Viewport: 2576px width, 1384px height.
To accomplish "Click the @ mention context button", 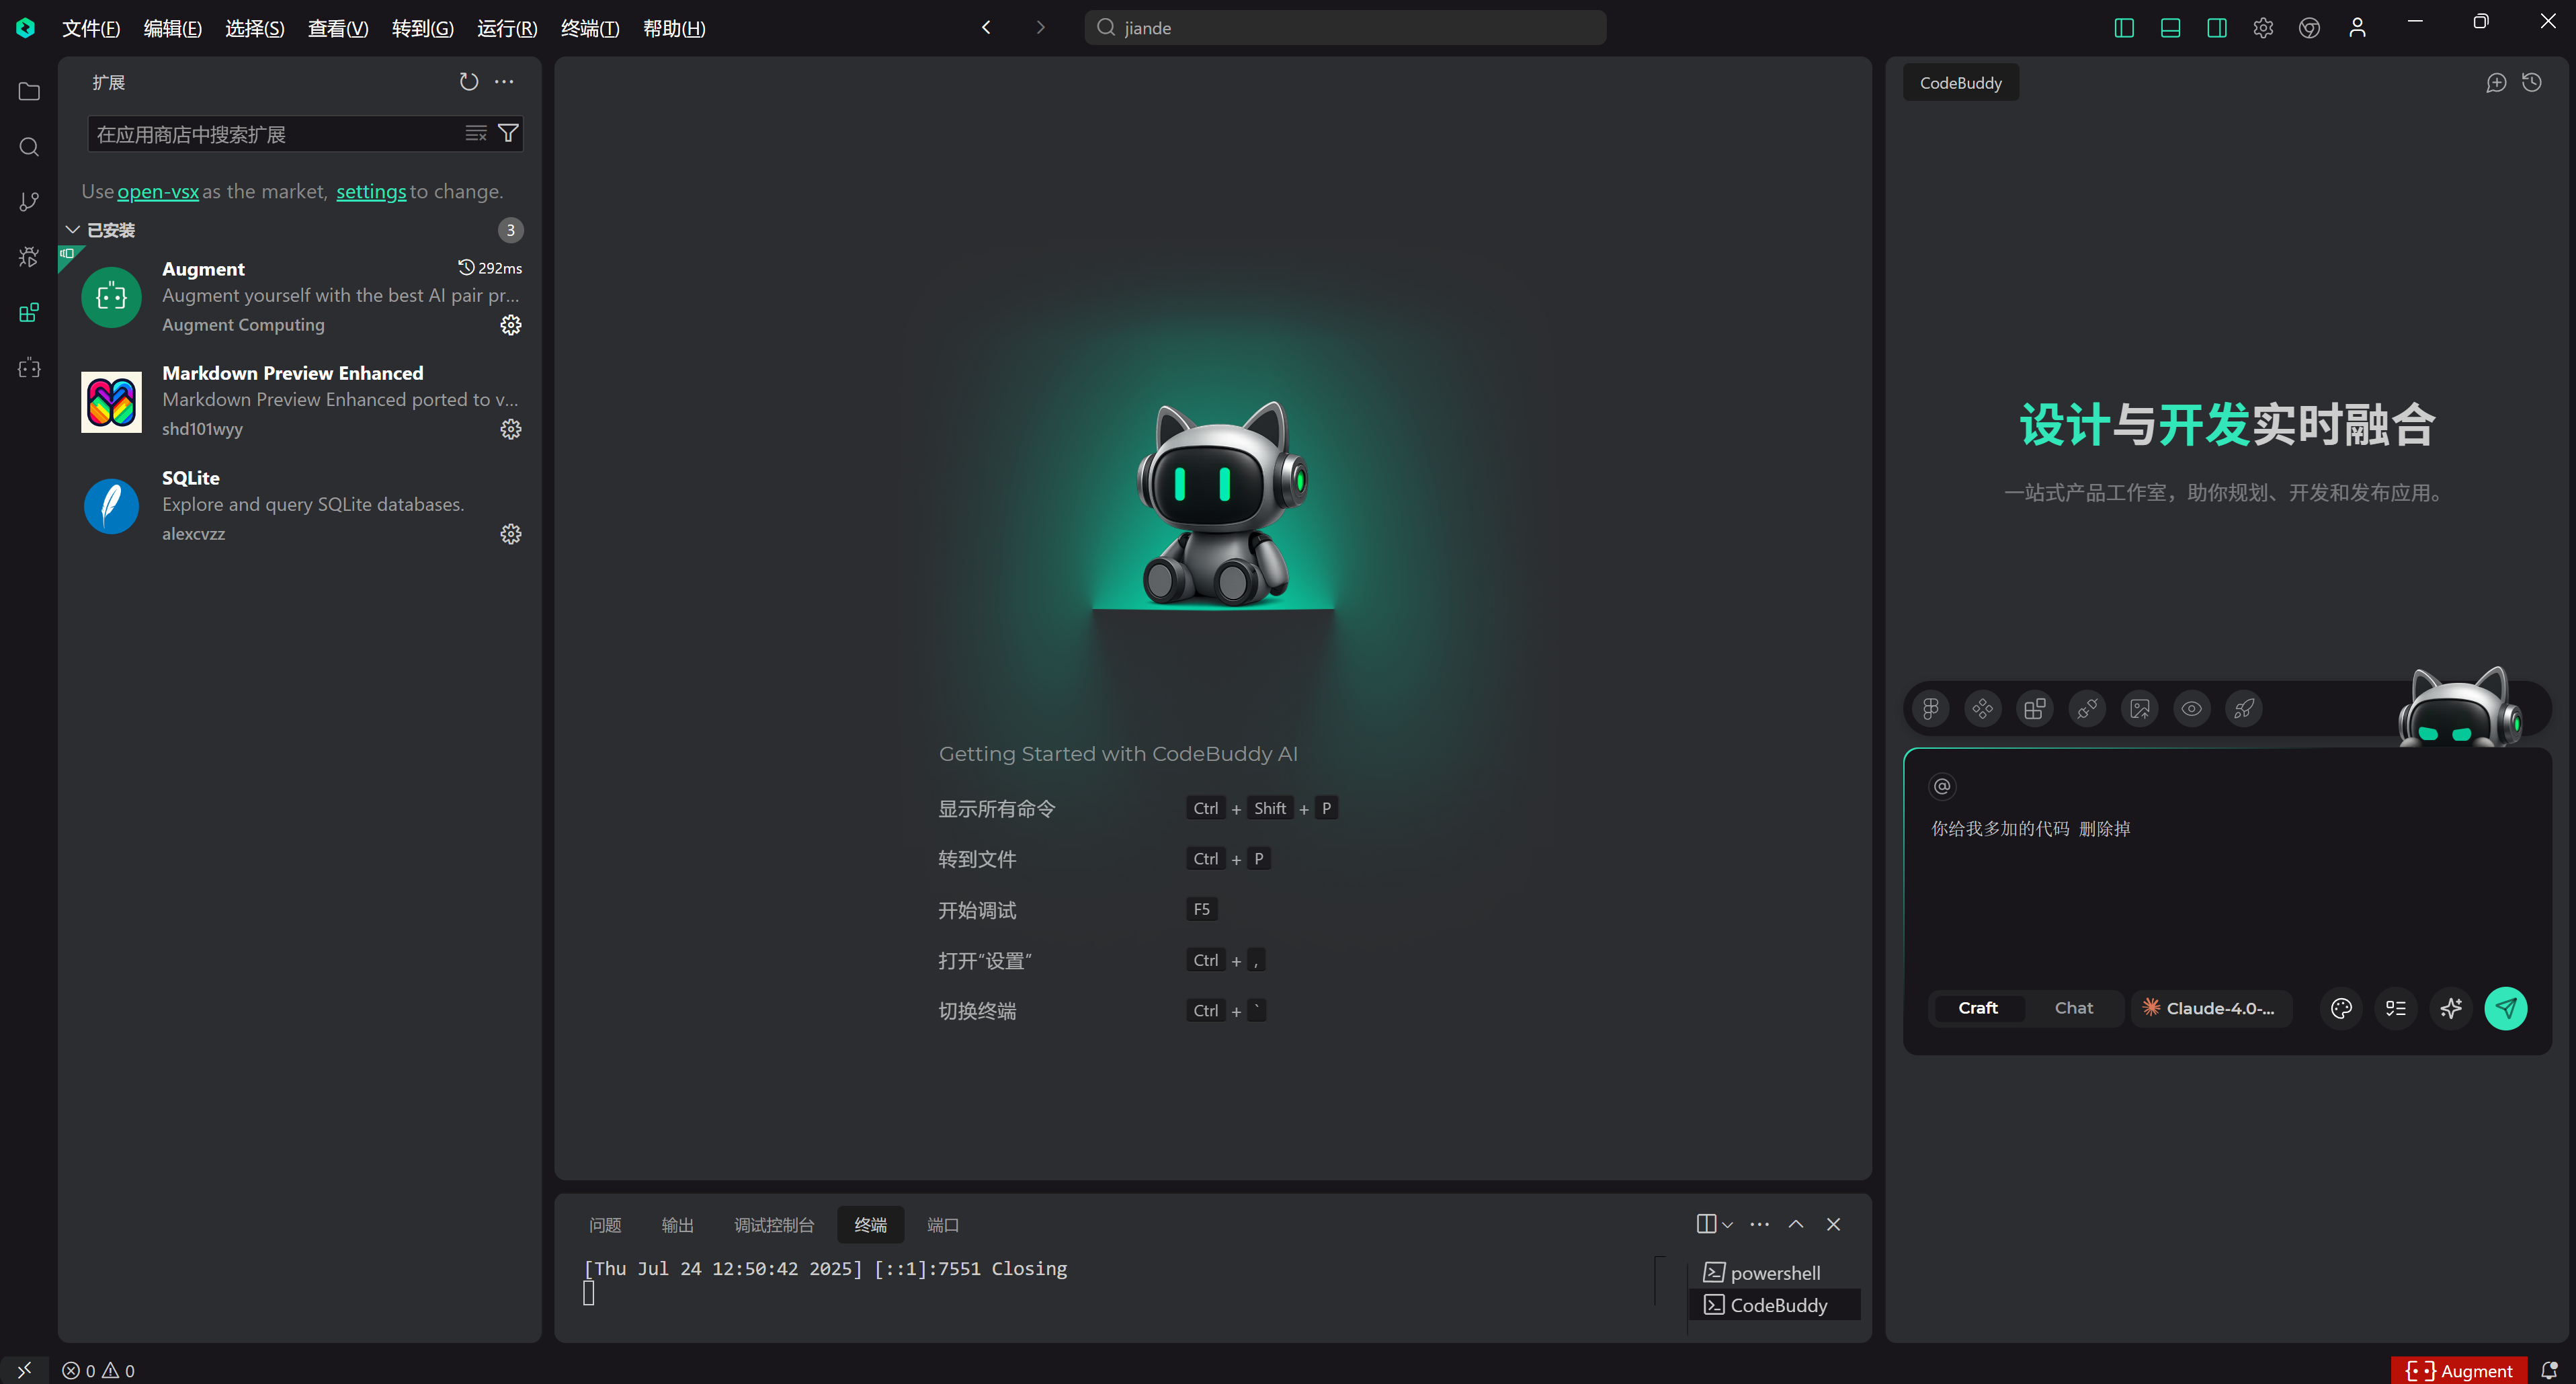I will (x=1942, y=786).
